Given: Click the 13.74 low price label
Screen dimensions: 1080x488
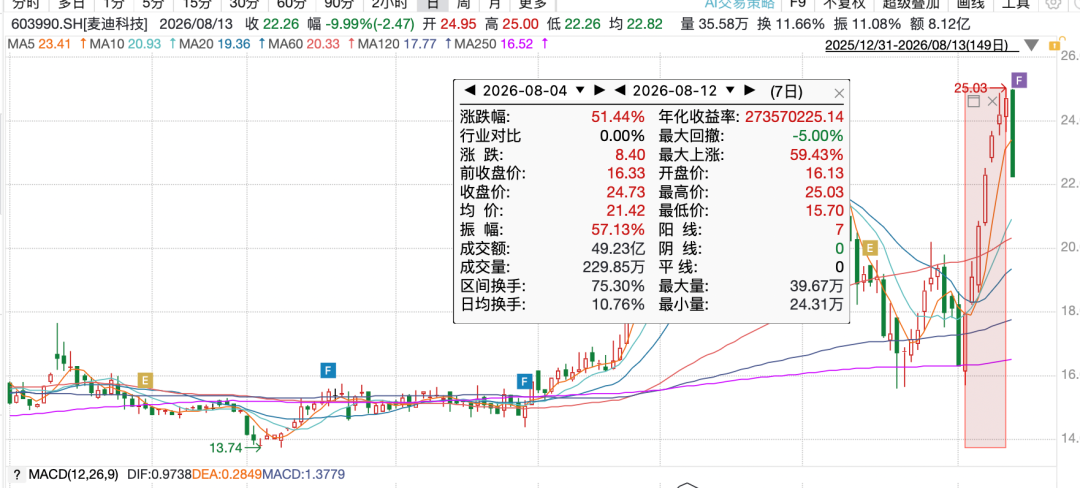Looking at the screenshot, I should 226,447.
